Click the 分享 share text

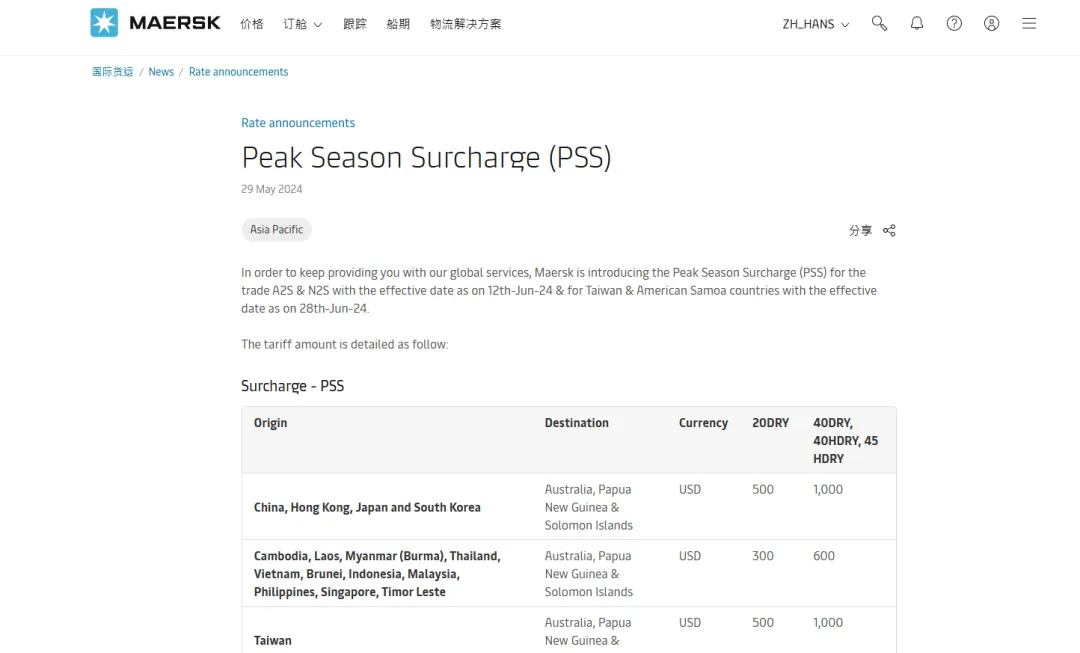click(860, 230)
